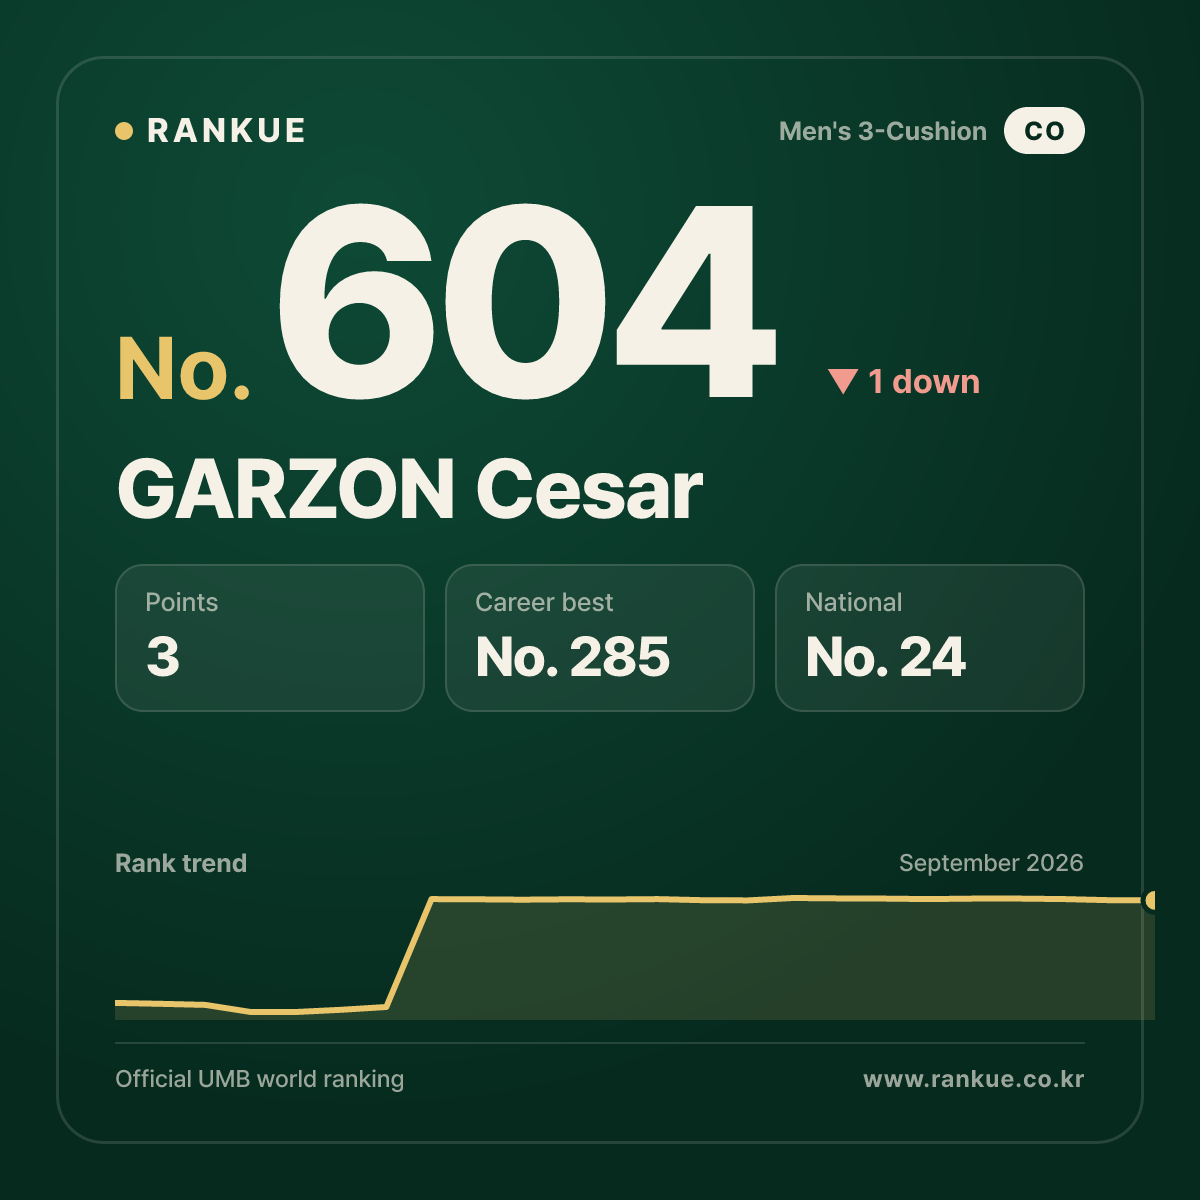
Task: Open the www.rankue.co.kr link
Action: [974, 1079]
